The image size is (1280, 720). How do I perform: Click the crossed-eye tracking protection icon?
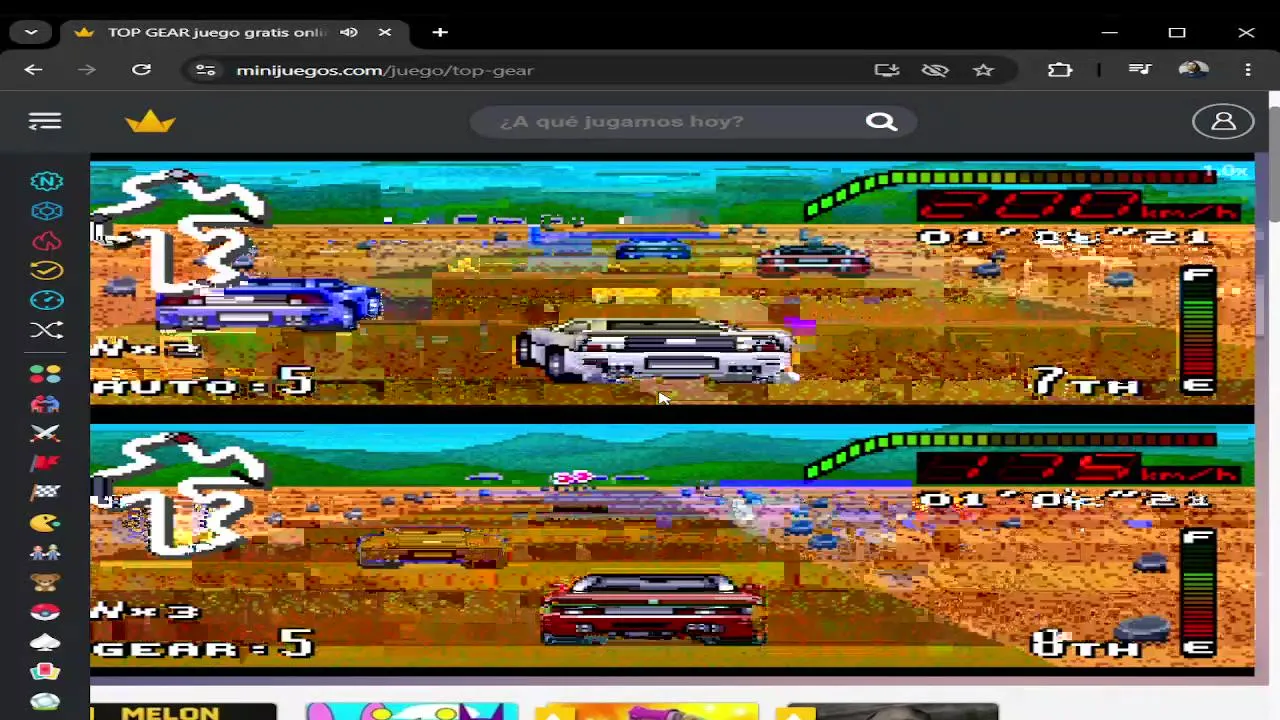tap(935, 70)
